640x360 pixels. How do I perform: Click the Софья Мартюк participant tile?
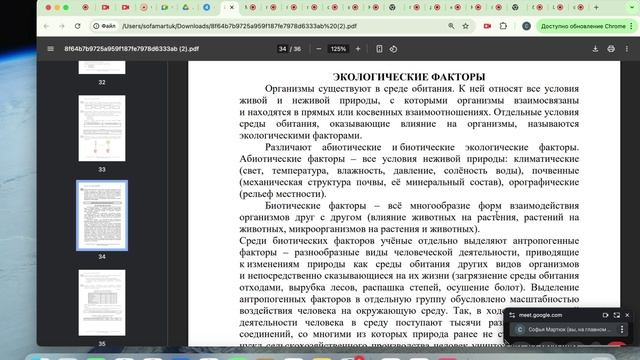[x=569, y=329]
